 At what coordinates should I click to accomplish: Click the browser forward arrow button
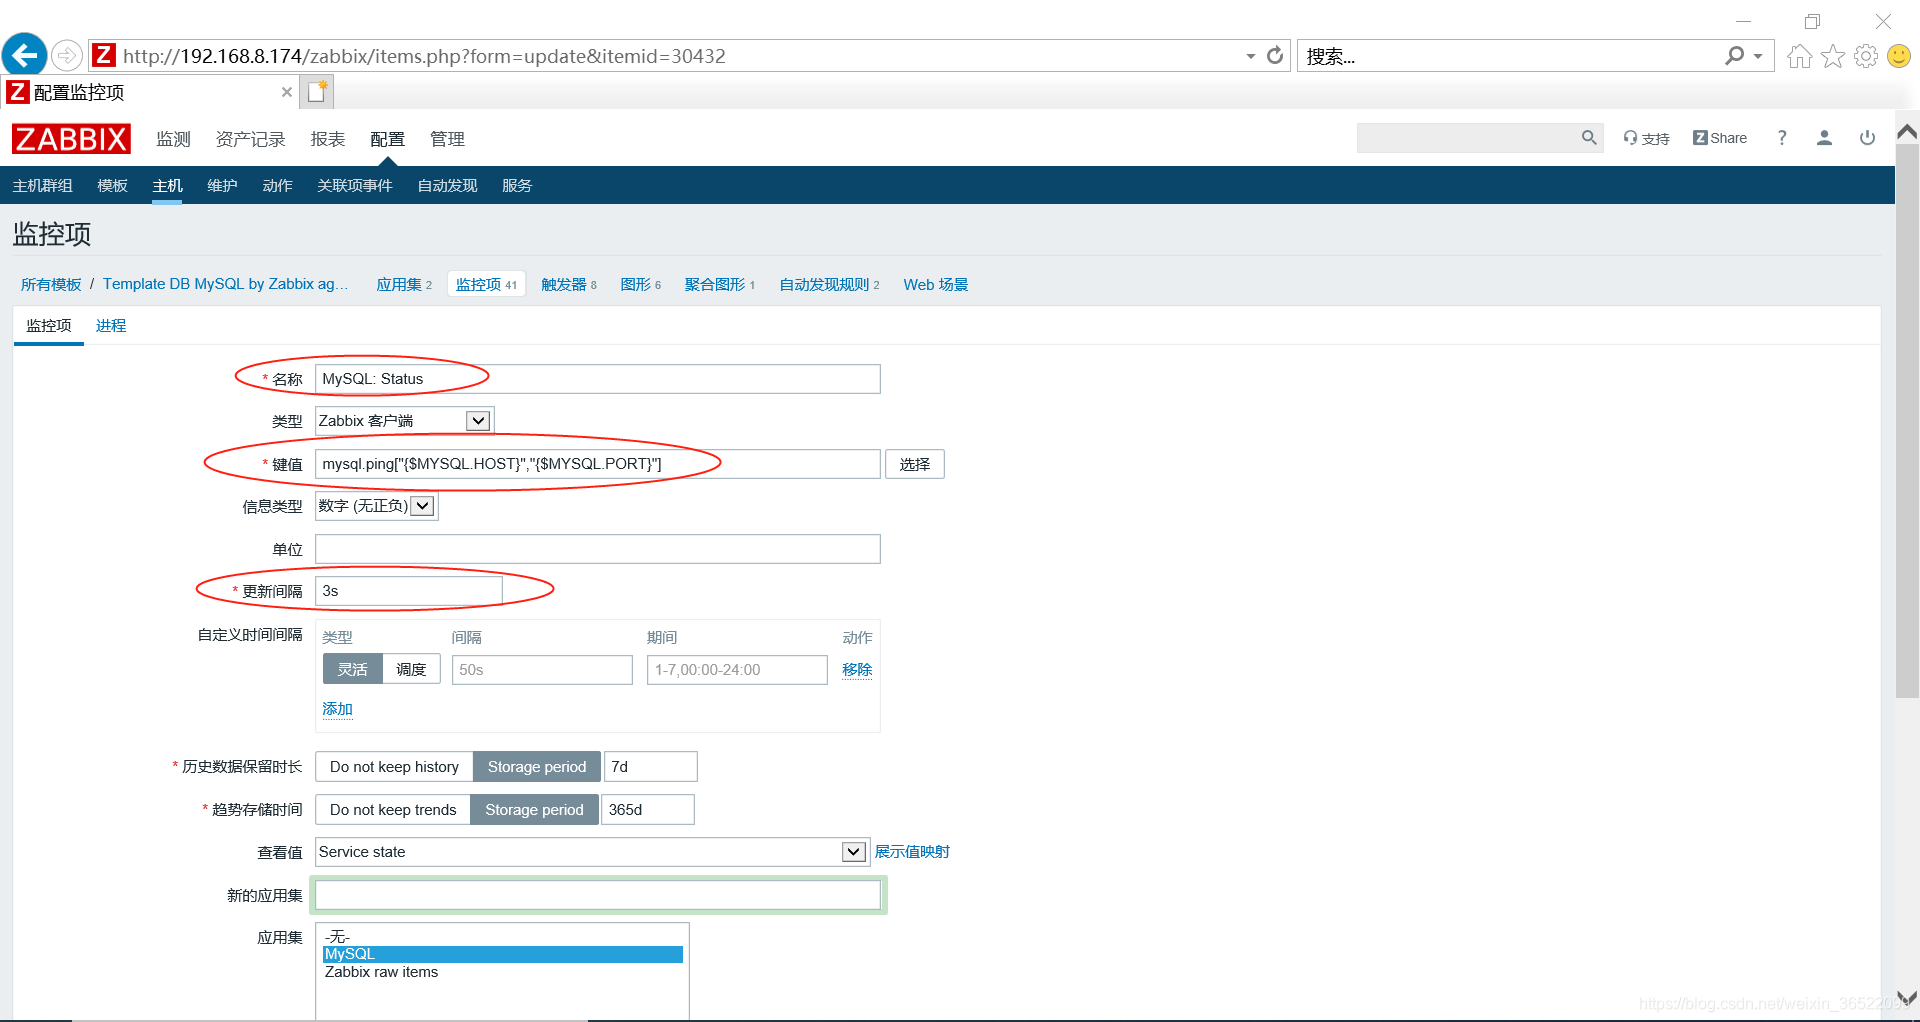(67, 55)
